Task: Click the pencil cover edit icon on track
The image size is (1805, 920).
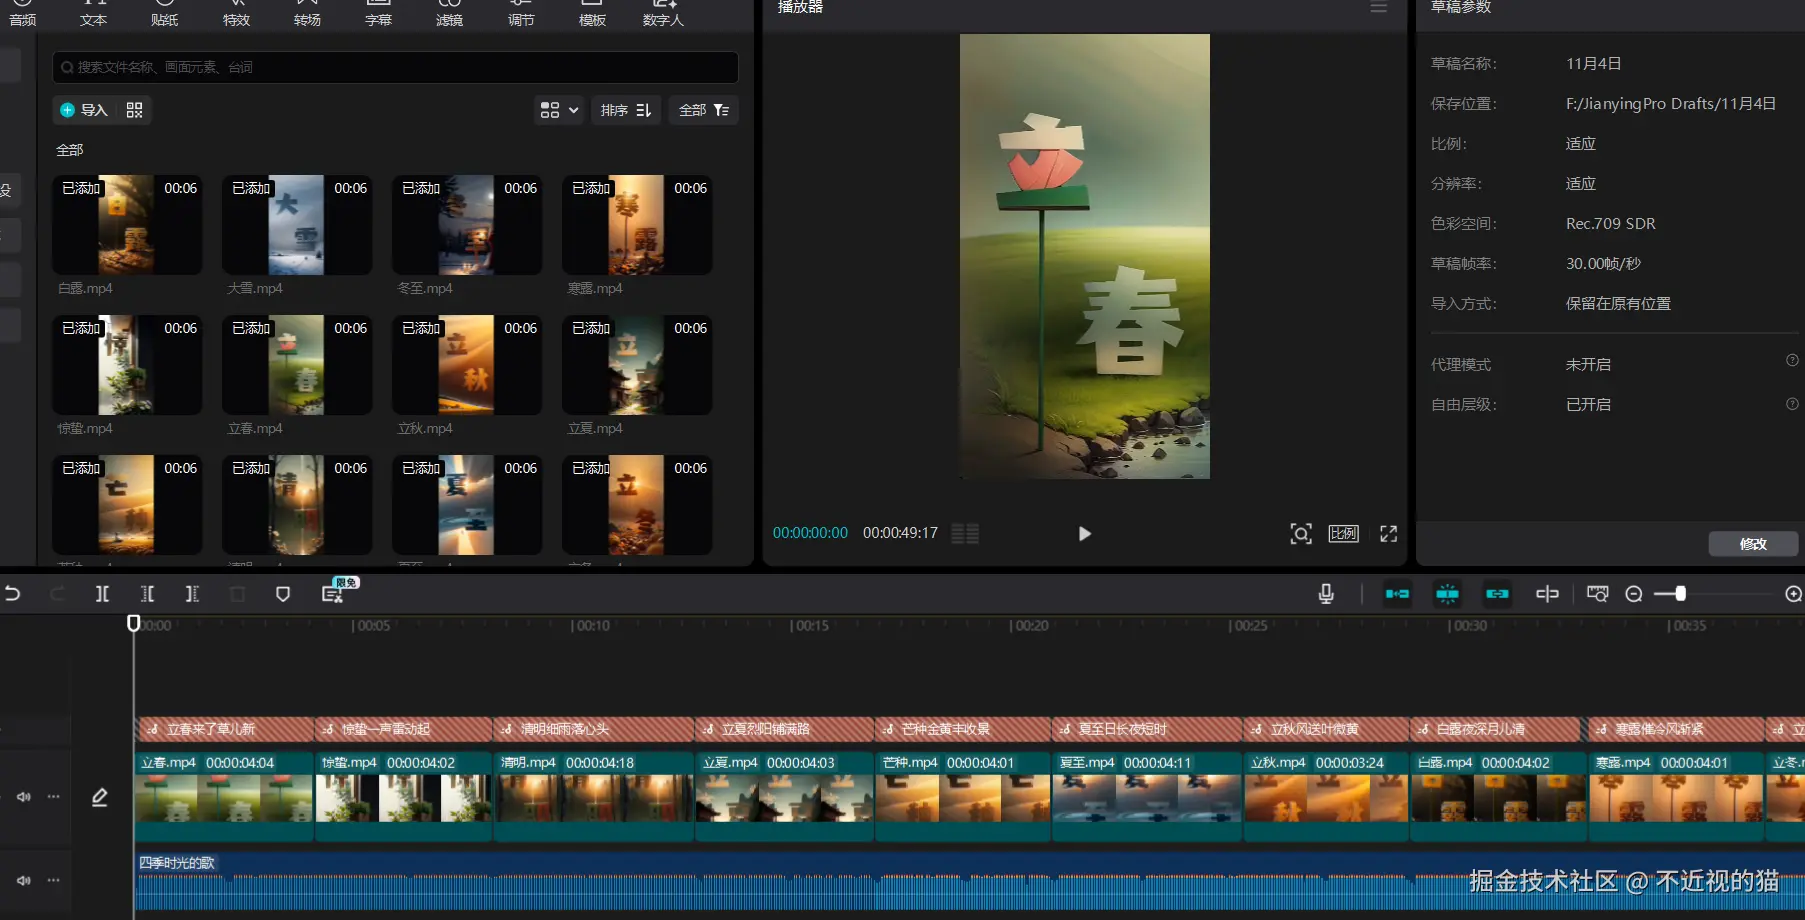Action: click(100, 797)
